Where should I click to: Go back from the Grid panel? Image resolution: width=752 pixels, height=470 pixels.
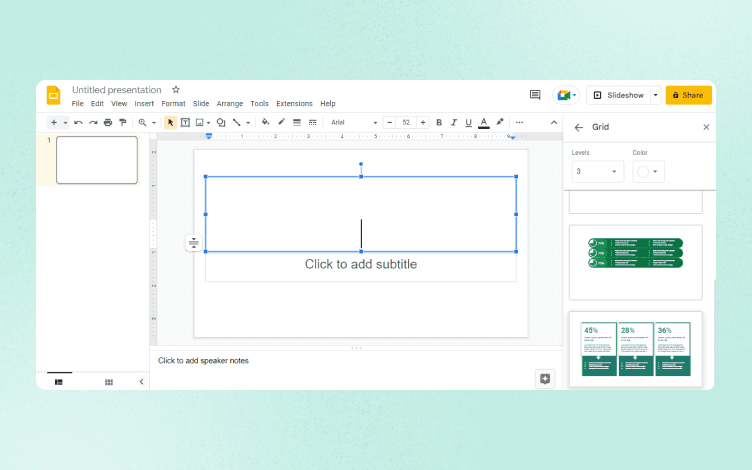pyautogui.click(x=579, y=128)
